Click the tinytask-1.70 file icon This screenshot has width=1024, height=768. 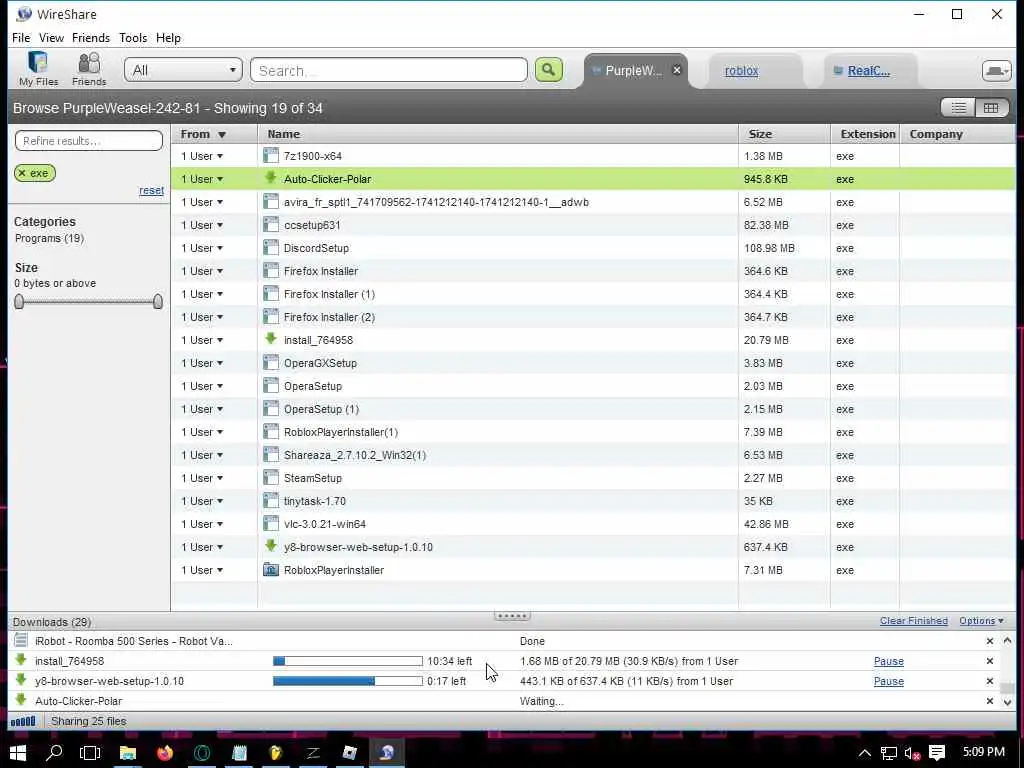[271, 500]
